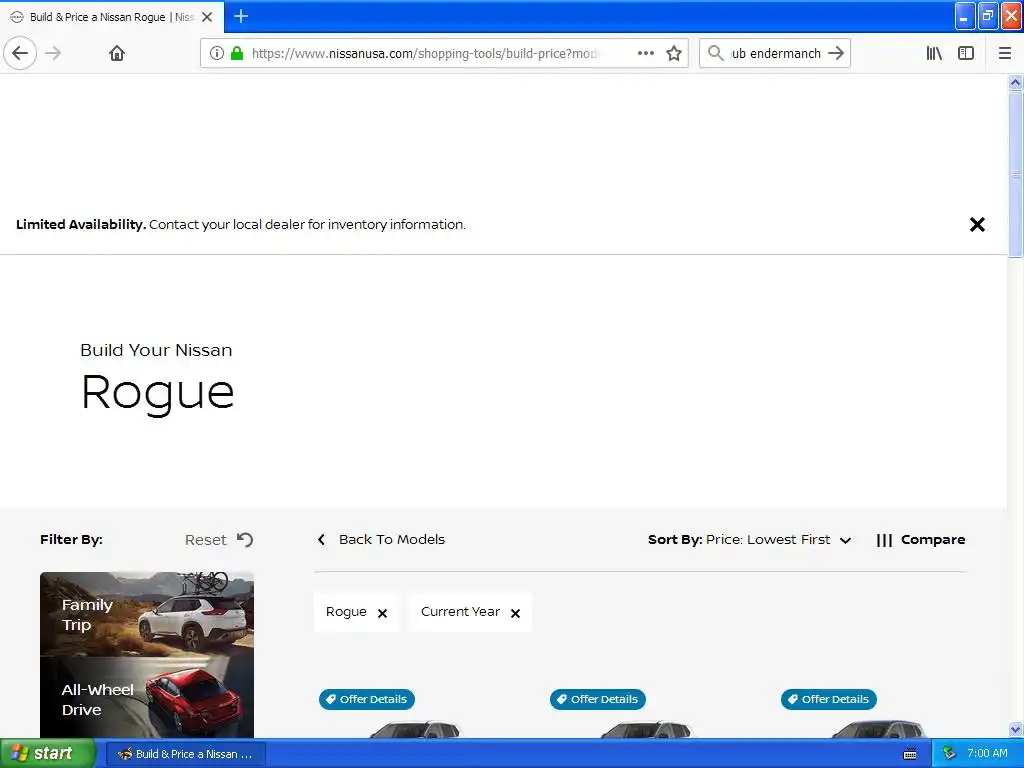Close the Build & Price Nissan tab
This screenshot has width=1024, height=768.
point(207,17)
